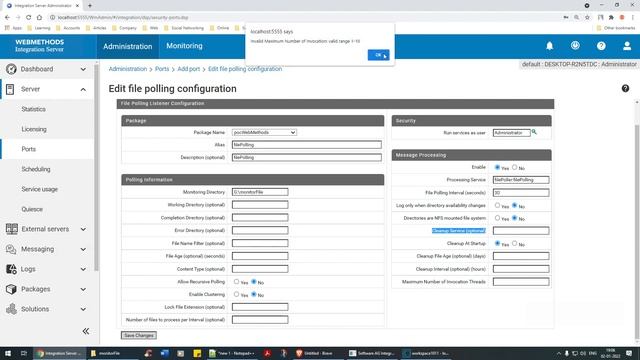
Task: Click the Dashboard gauge icon
Action: [11, 69]
